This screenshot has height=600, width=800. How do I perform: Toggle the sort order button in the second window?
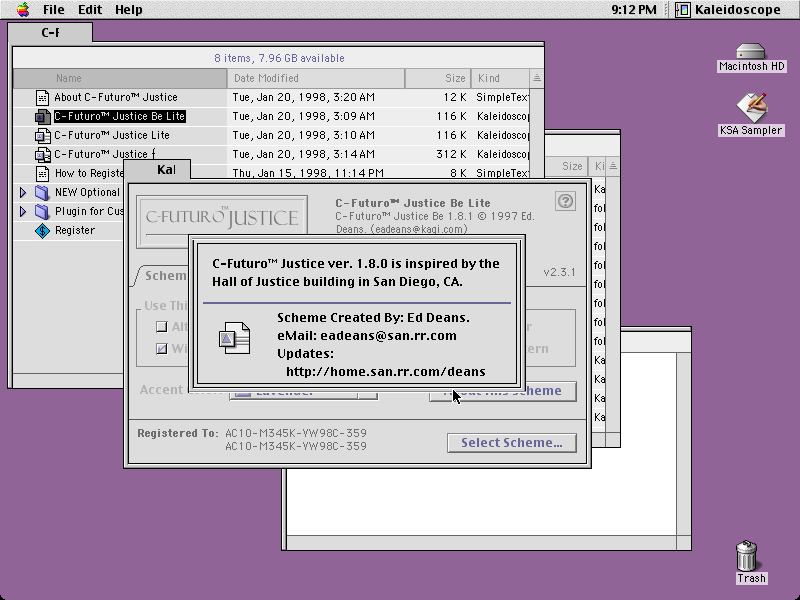tap(613, 166)
